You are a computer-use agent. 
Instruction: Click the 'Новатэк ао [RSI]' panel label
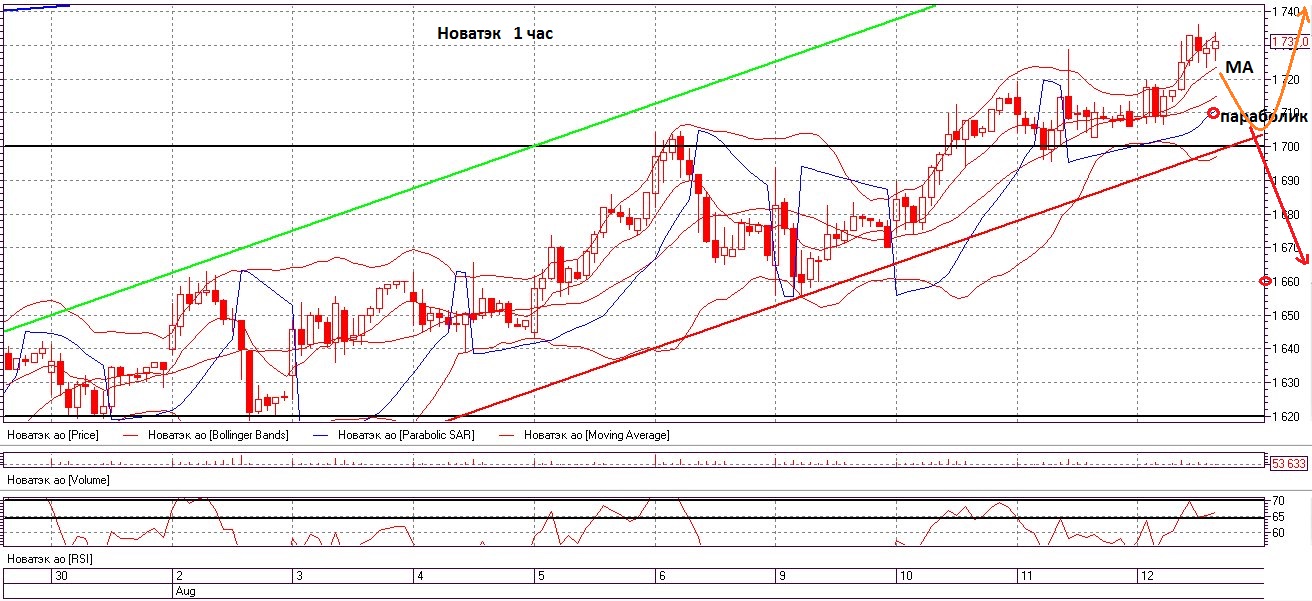tap(49, 557)
